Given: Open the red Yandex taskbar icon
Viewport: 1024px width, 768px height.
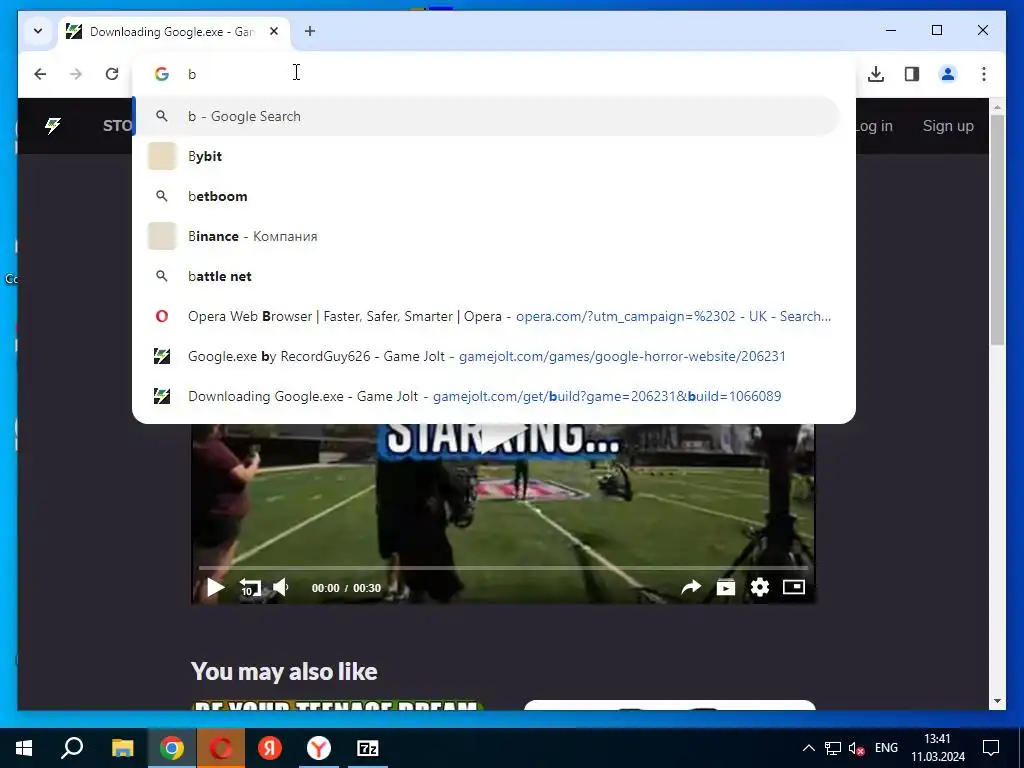Looking at the screenshot, I should (x=270, y=748).
